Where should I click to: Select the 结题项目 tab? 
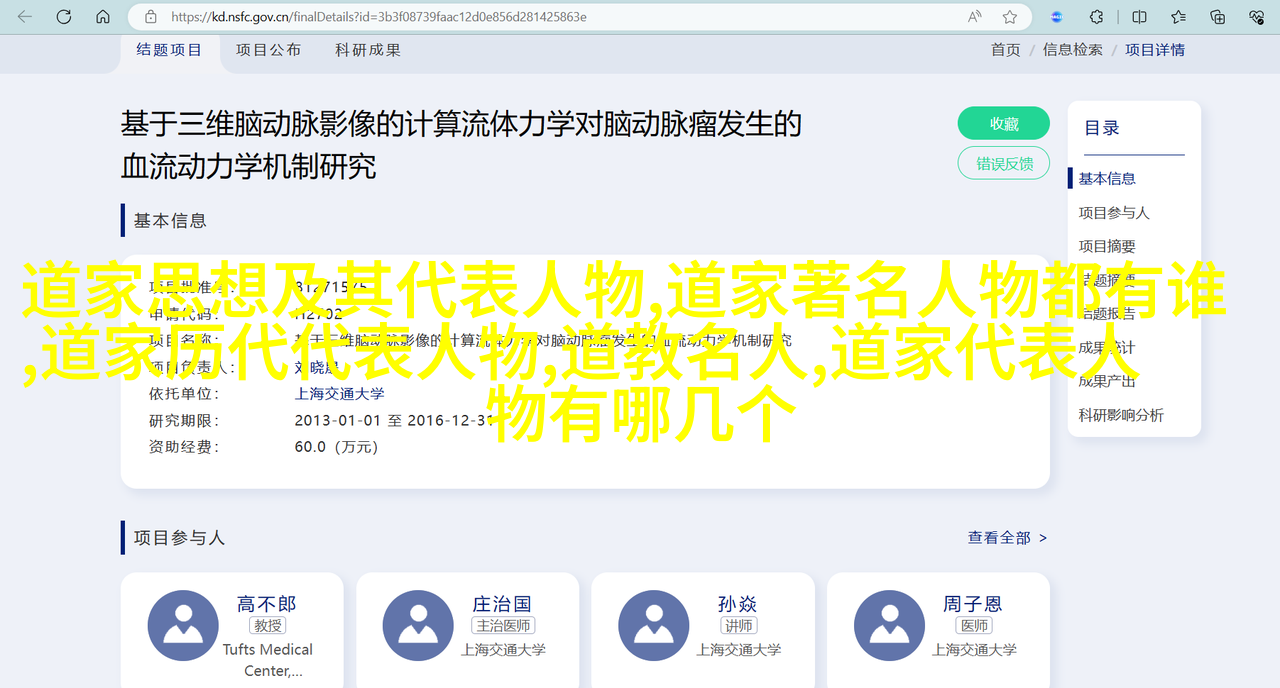[x=169, y=50]
